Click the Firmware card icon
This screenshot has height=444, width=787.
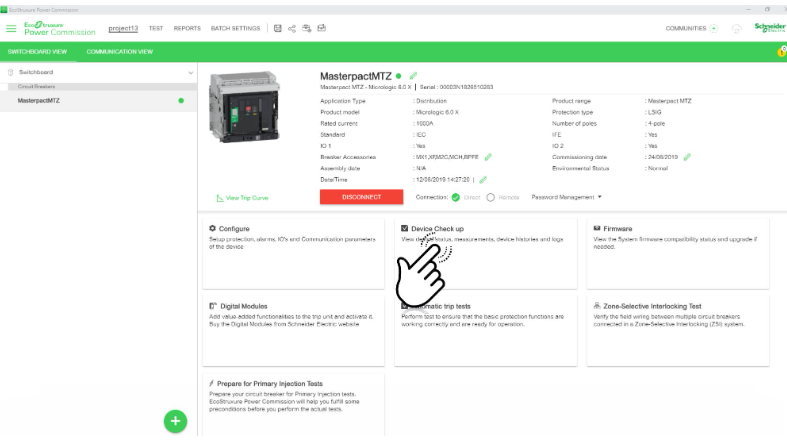pos(597,228)
